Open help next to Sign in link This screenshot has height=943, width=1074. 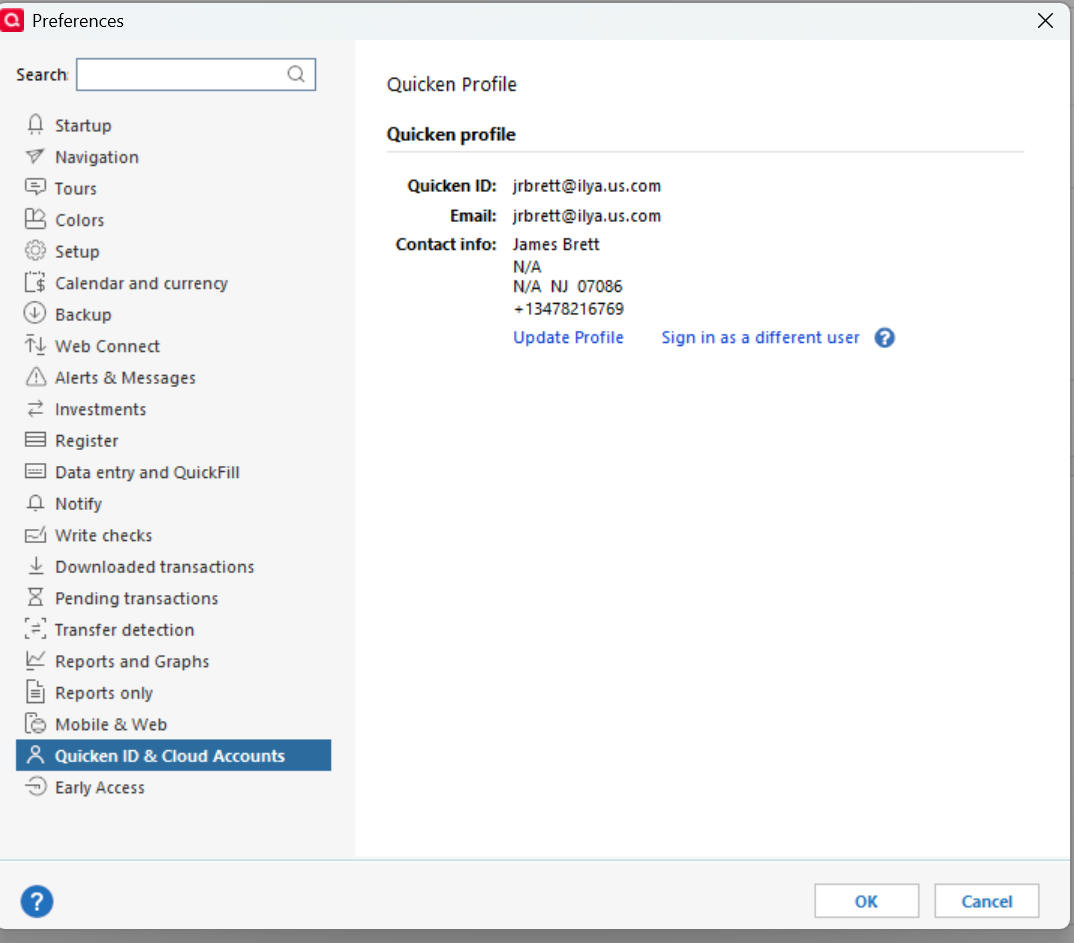tap(884, 338)
